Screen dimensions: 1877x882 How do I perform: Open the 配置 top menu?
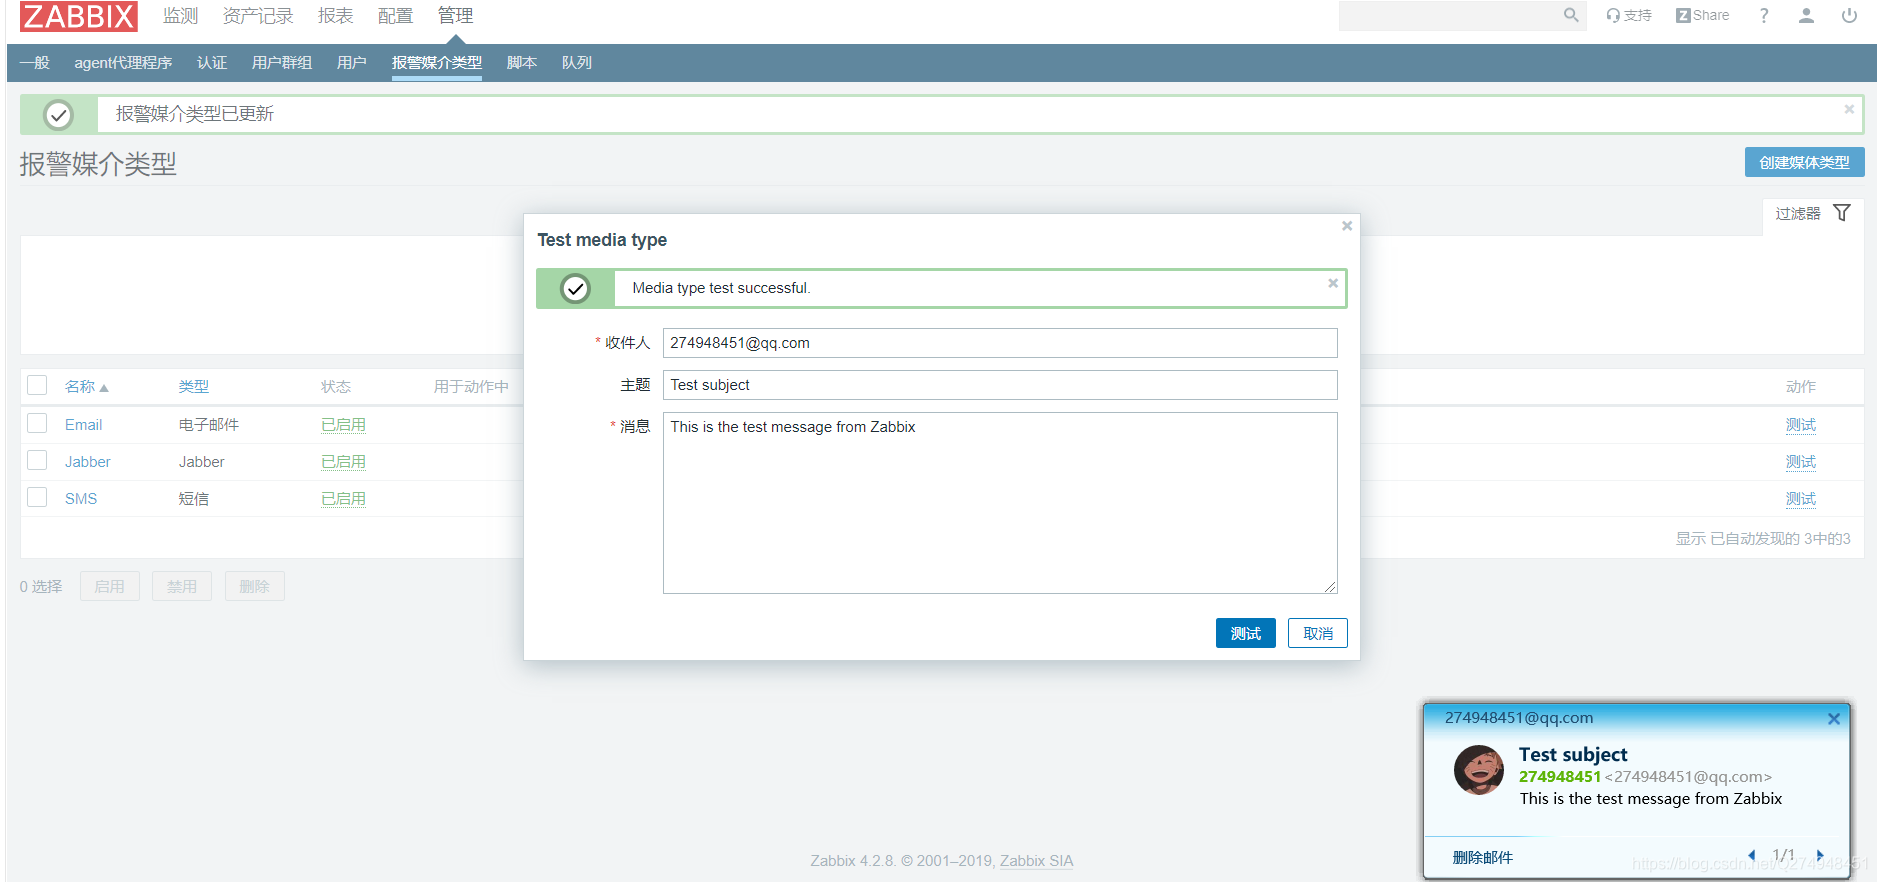point(395,16)
